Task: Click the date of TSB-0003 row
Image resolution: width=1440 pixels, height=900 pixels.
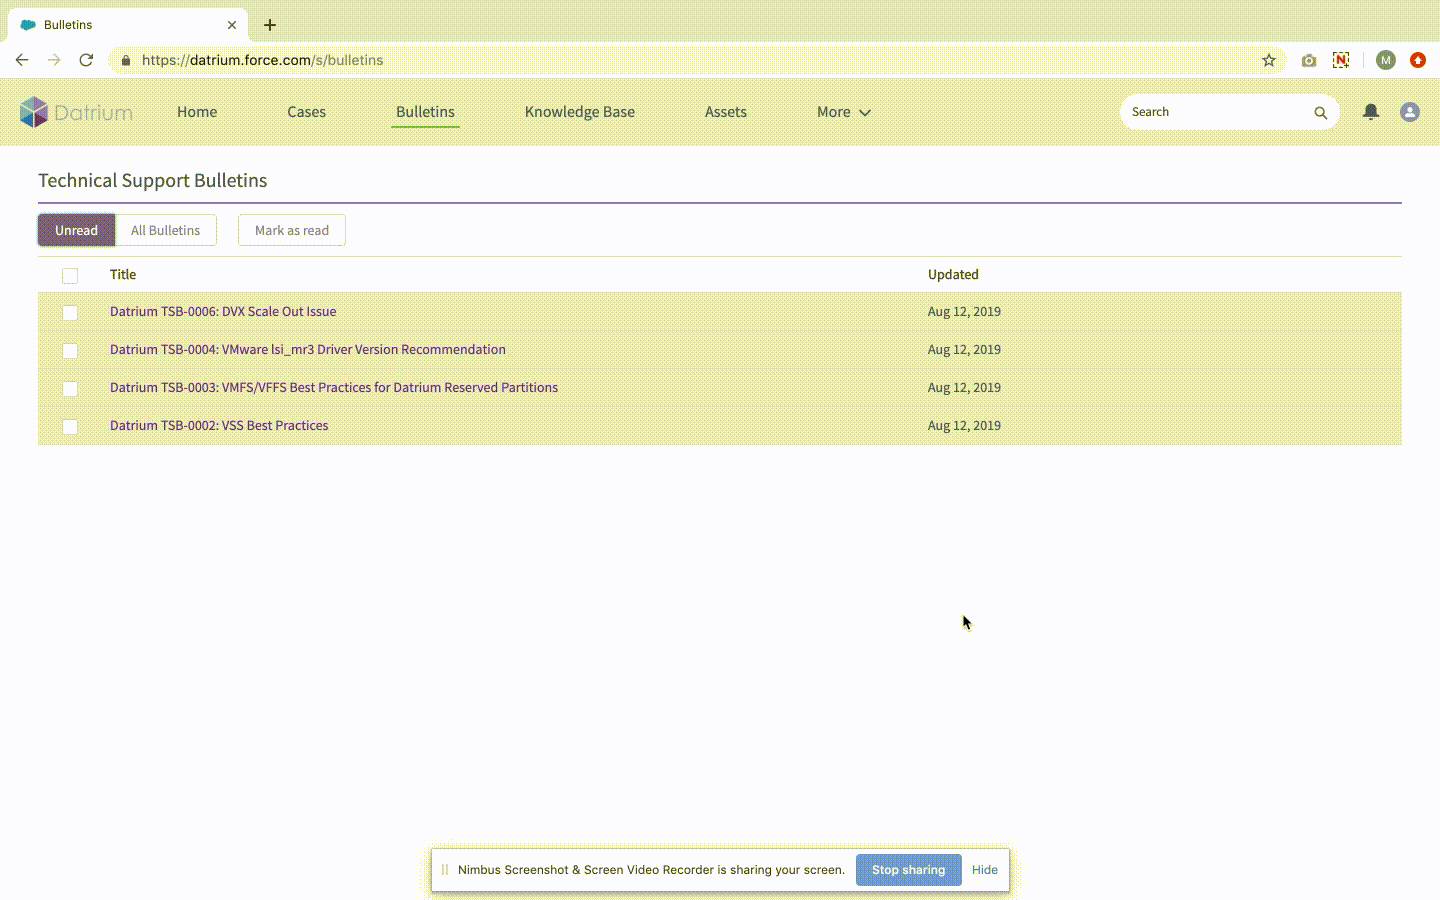Action: pos(964,388)
